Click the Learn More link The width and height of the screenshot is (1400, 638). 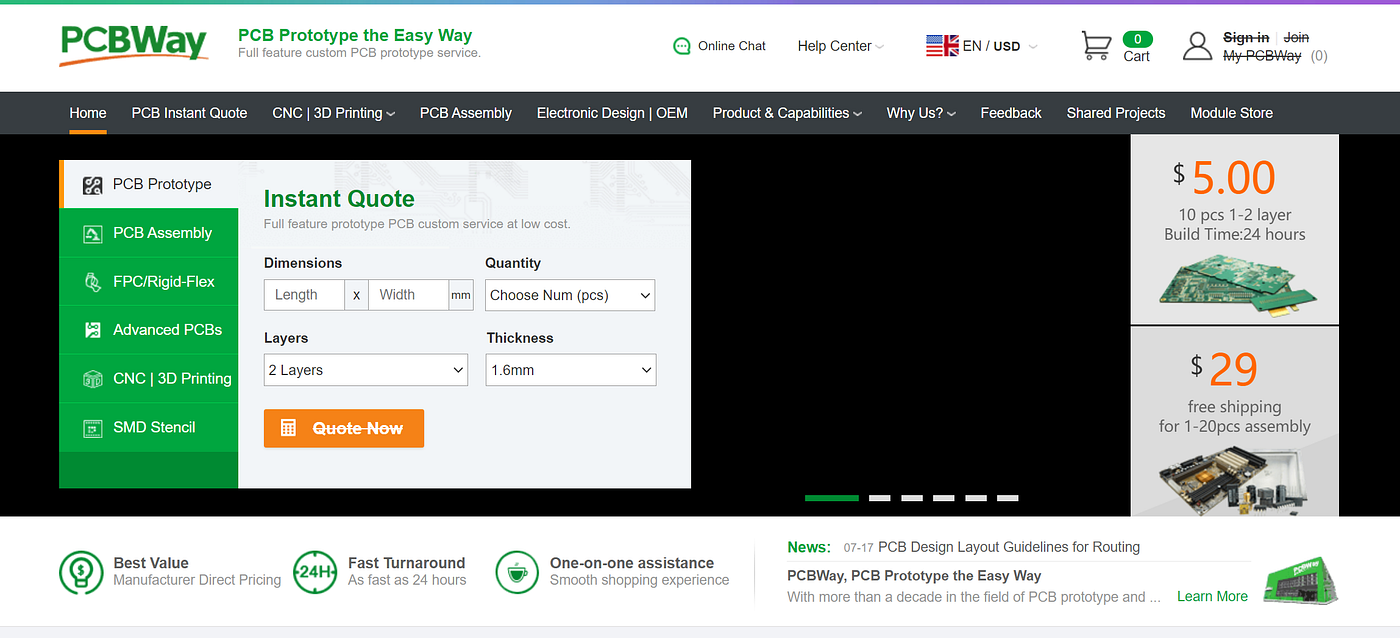(1212, 597)
